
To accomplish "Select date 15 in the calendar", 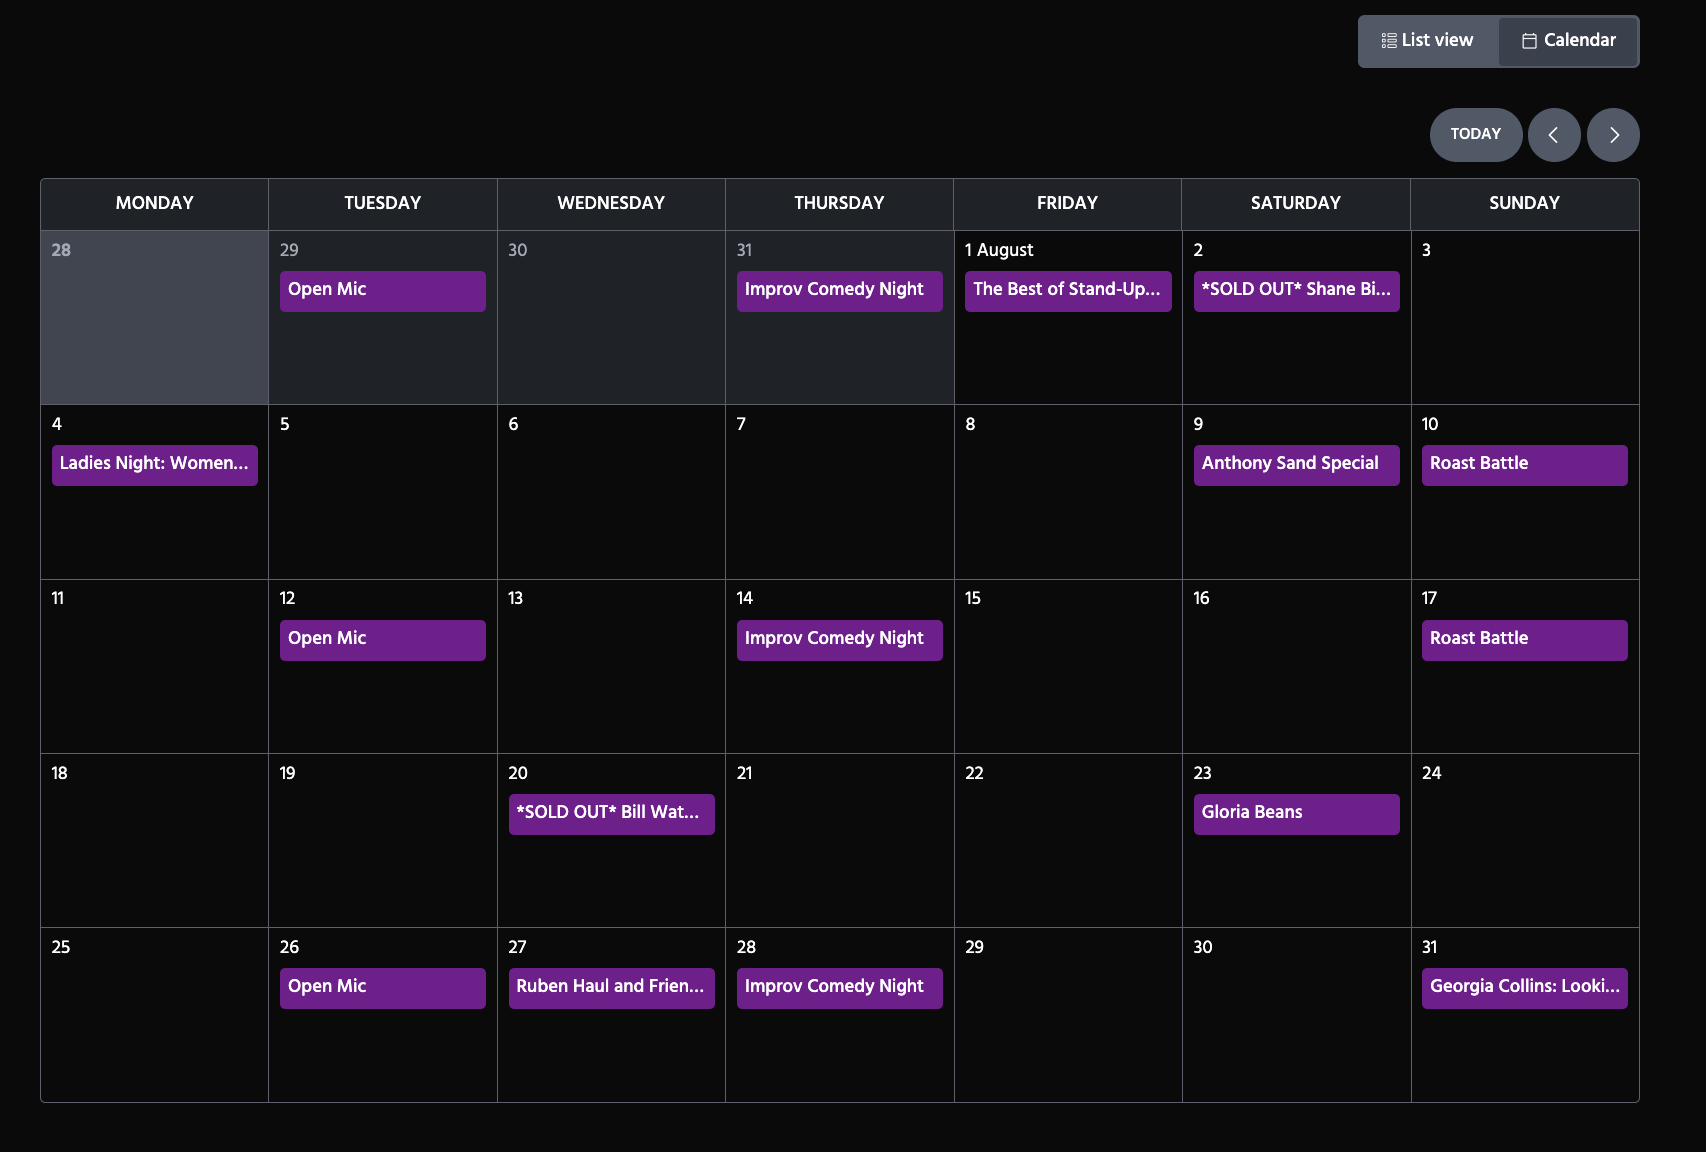I will pyautogui.click(x=1068, y=666).
